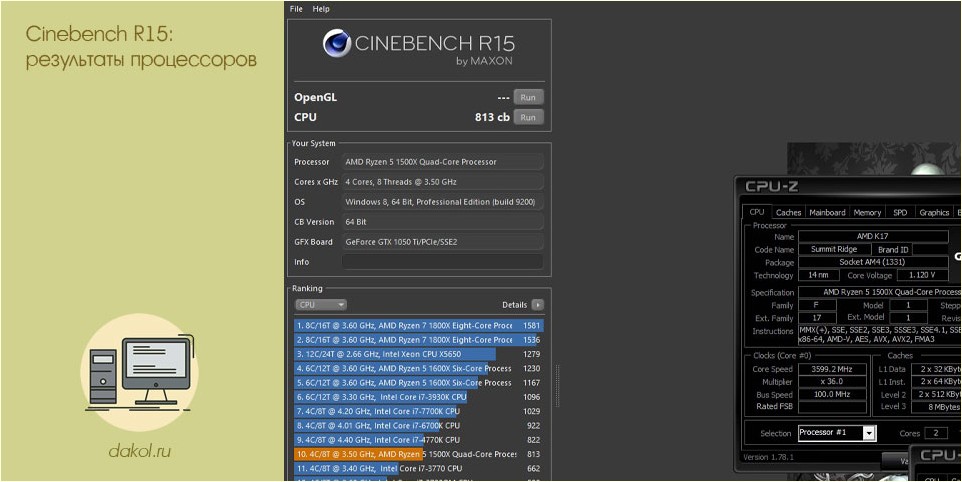Switch to Caches tab in CPU-Z
962x482 pixels.
click(x=788, y=213)
